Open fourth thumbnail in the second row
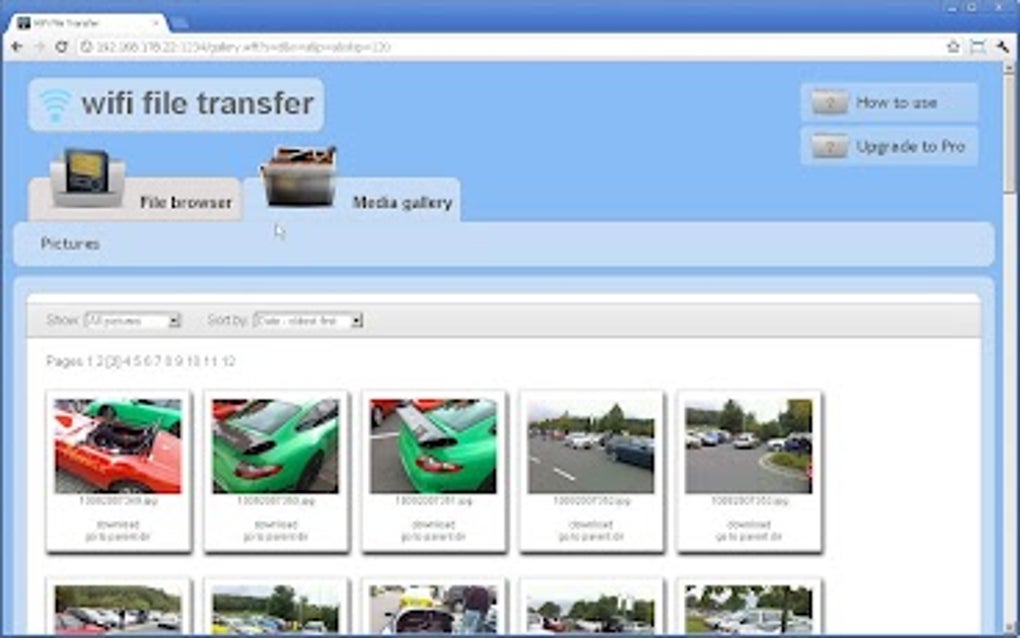Image resolution: width=1020 pixels, height=638 pixels. (591, 609)
